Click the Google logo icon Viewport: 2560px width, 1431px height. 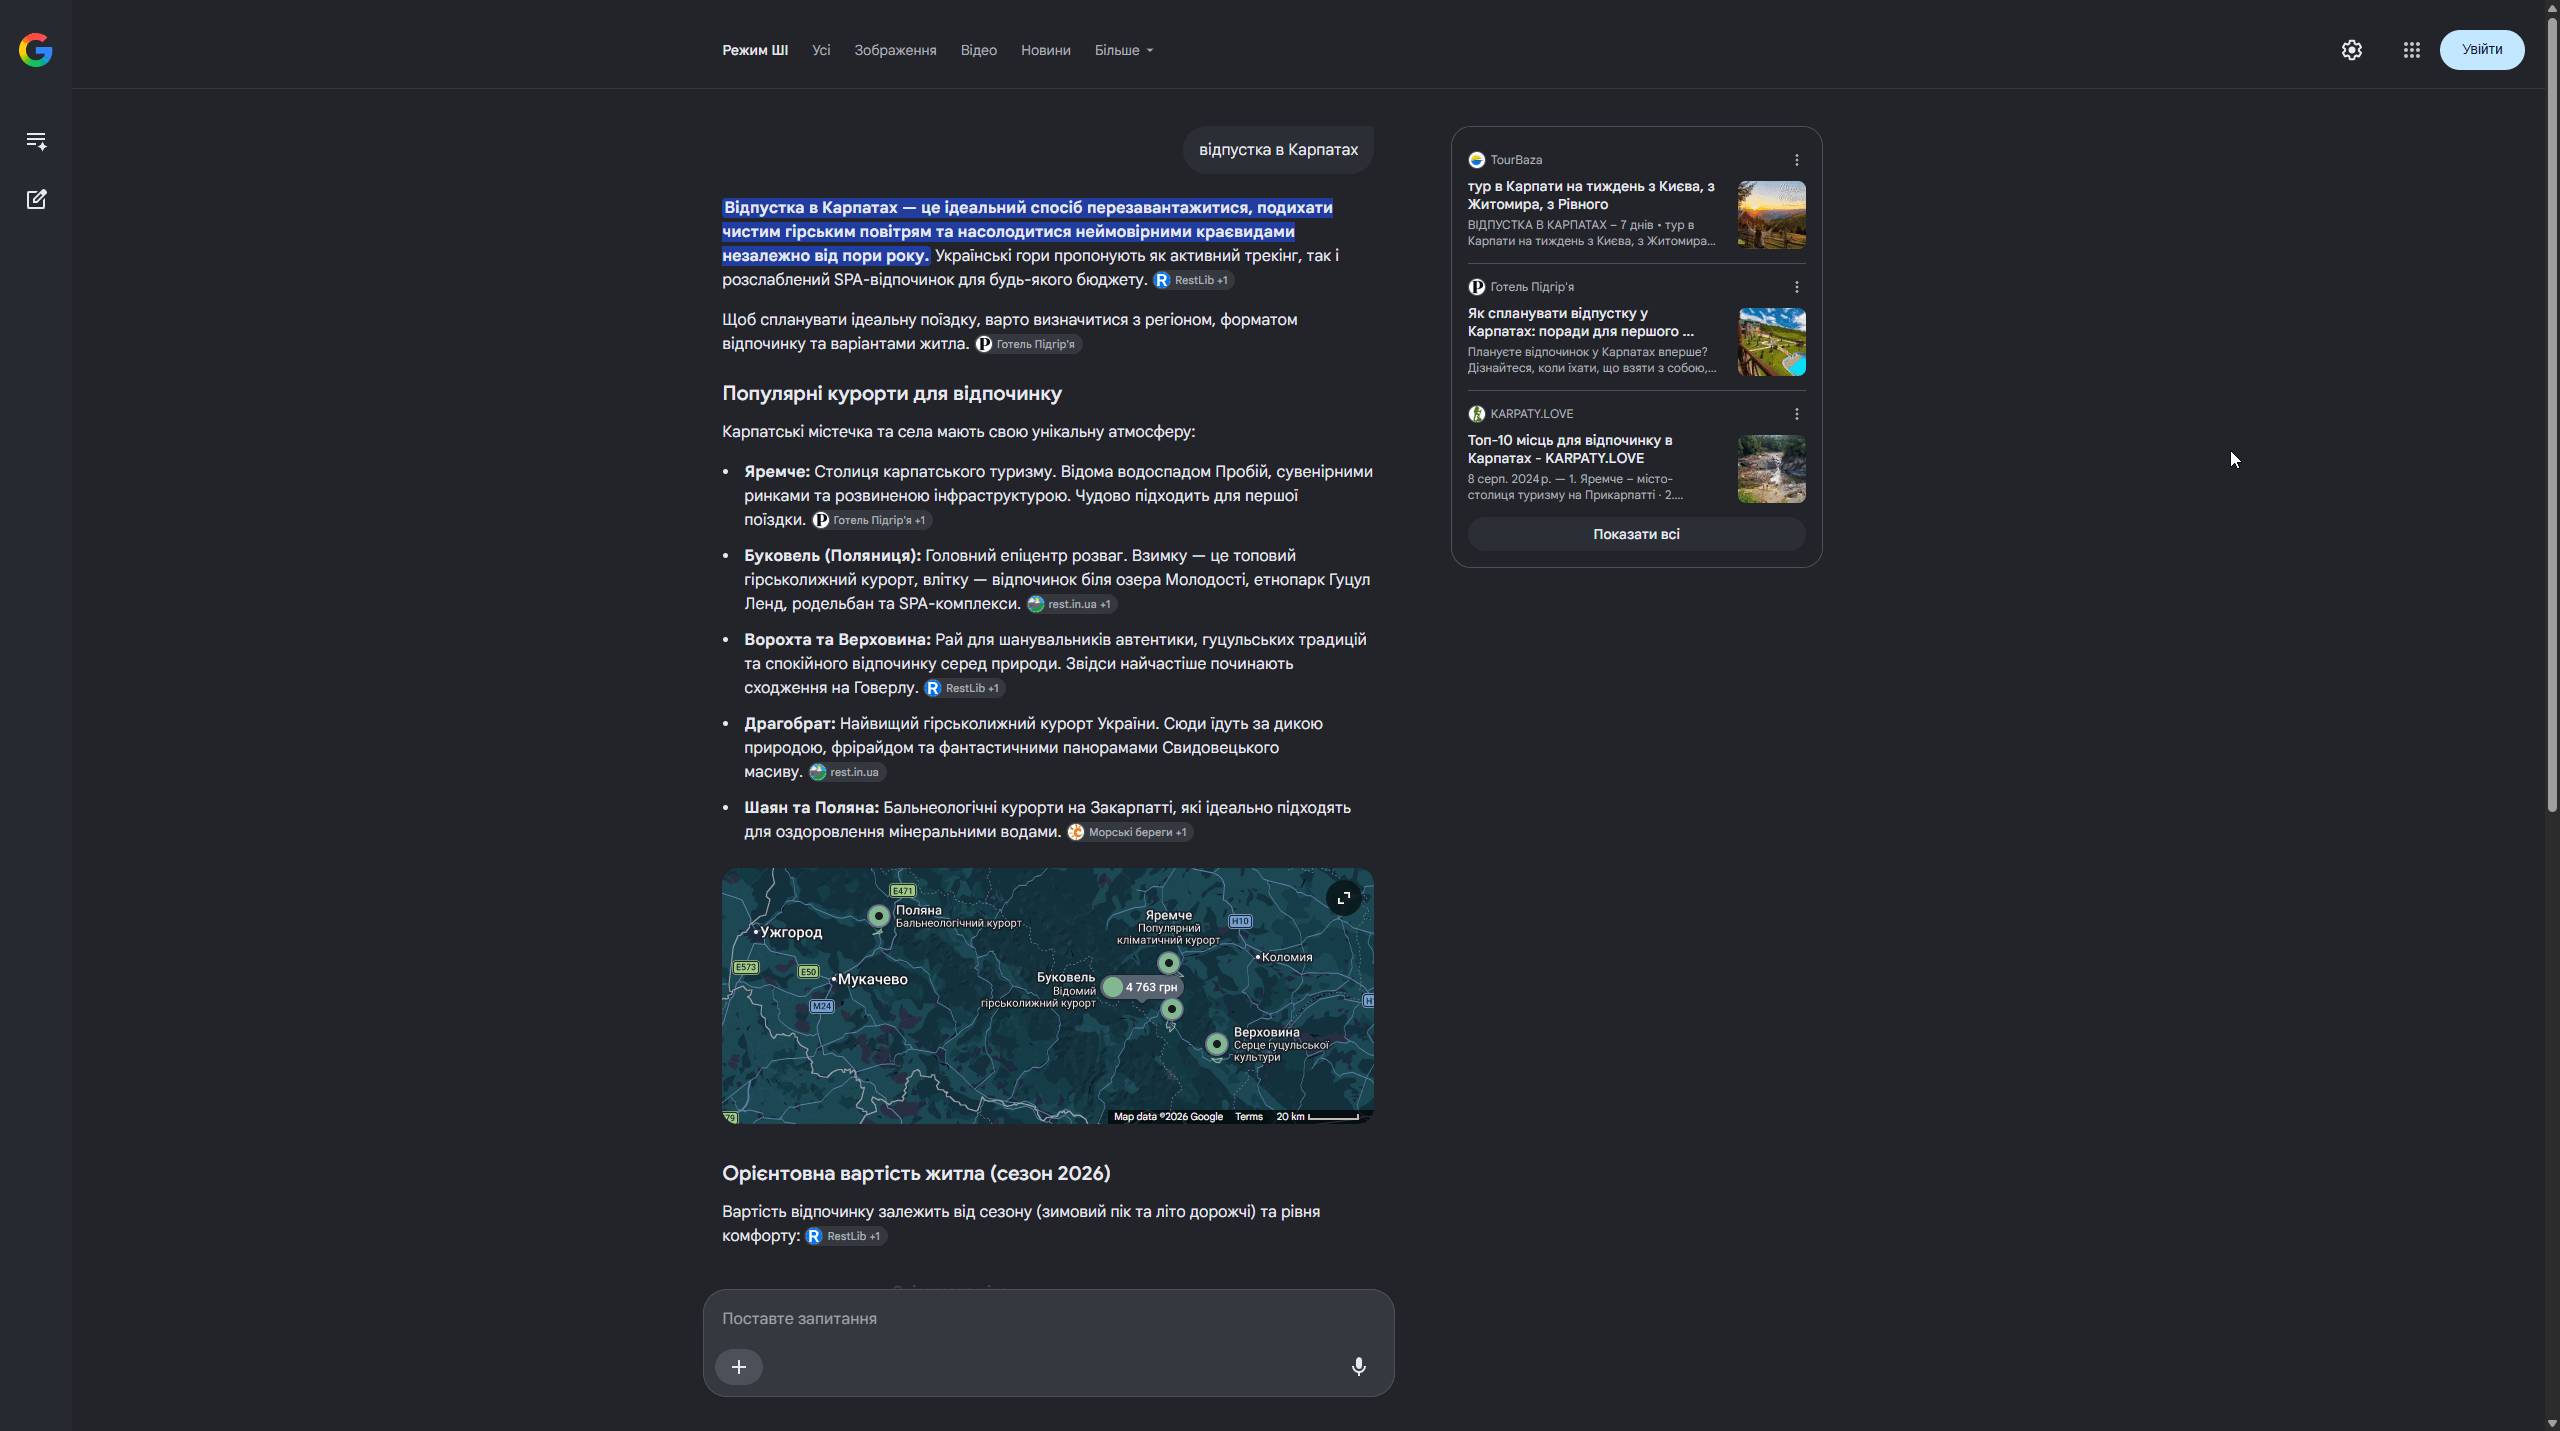(36, 50)
